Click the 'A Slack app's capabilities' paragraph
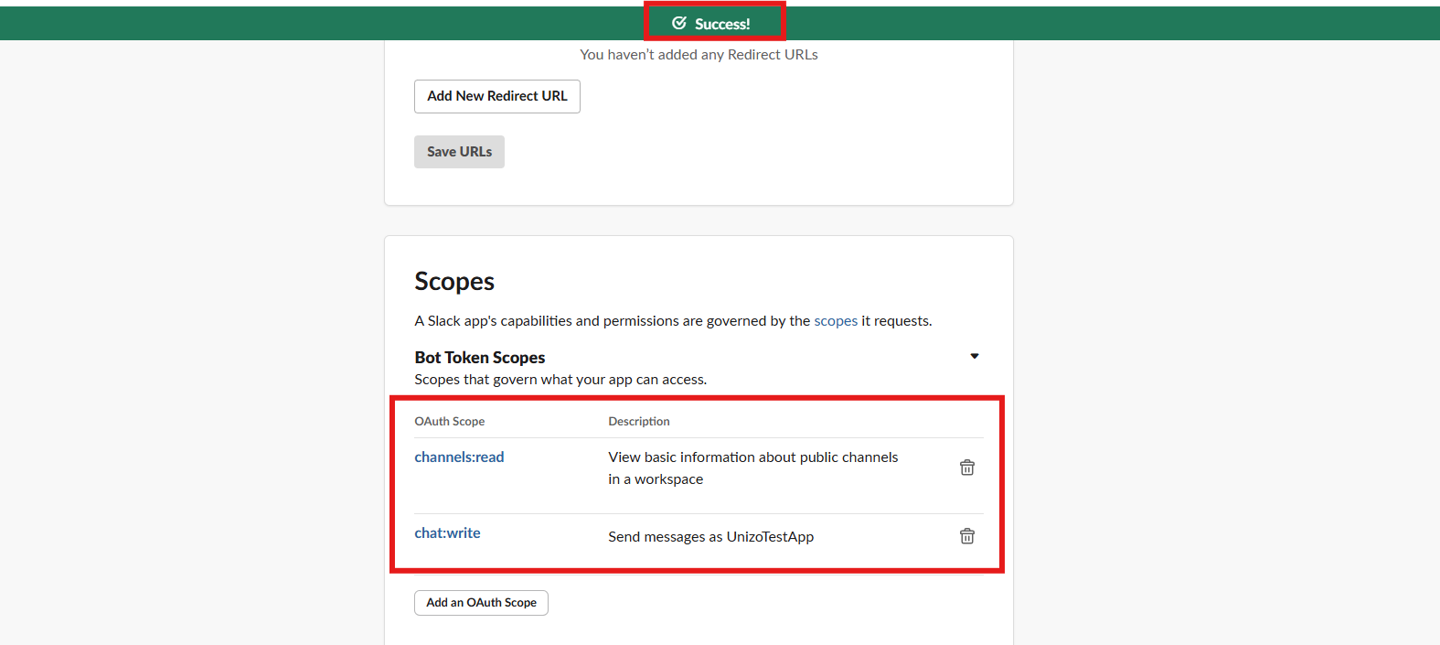1440x645 pixels. (x=611, y=321)
